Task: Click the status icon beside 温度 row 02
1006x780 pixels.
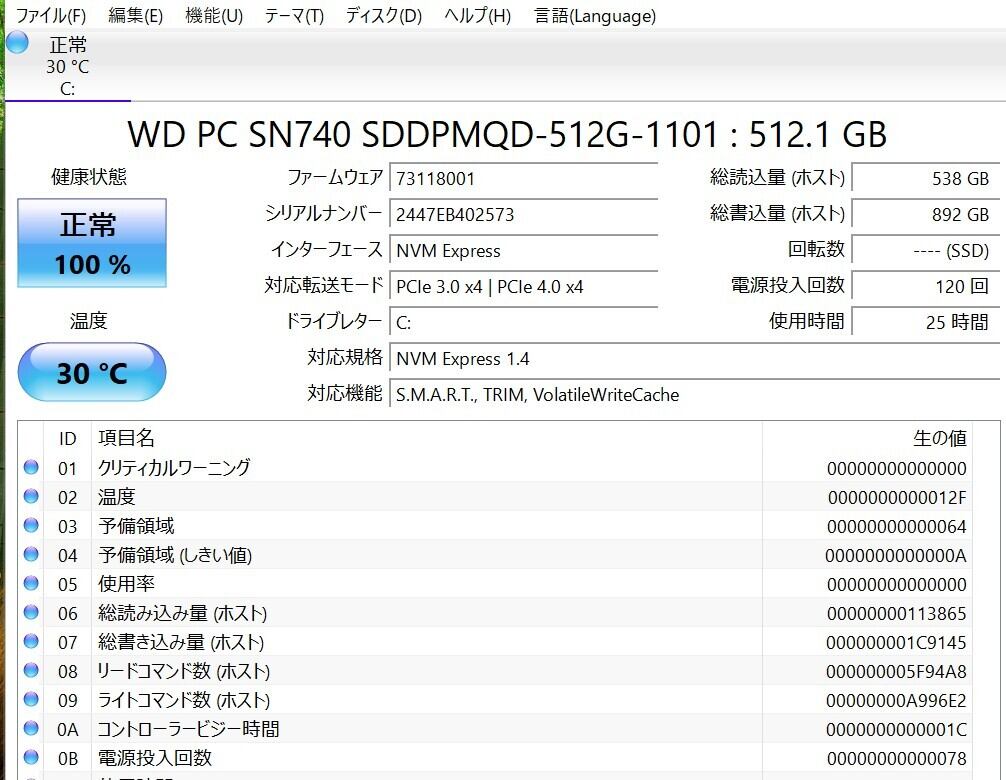Action: click(31, 496)
